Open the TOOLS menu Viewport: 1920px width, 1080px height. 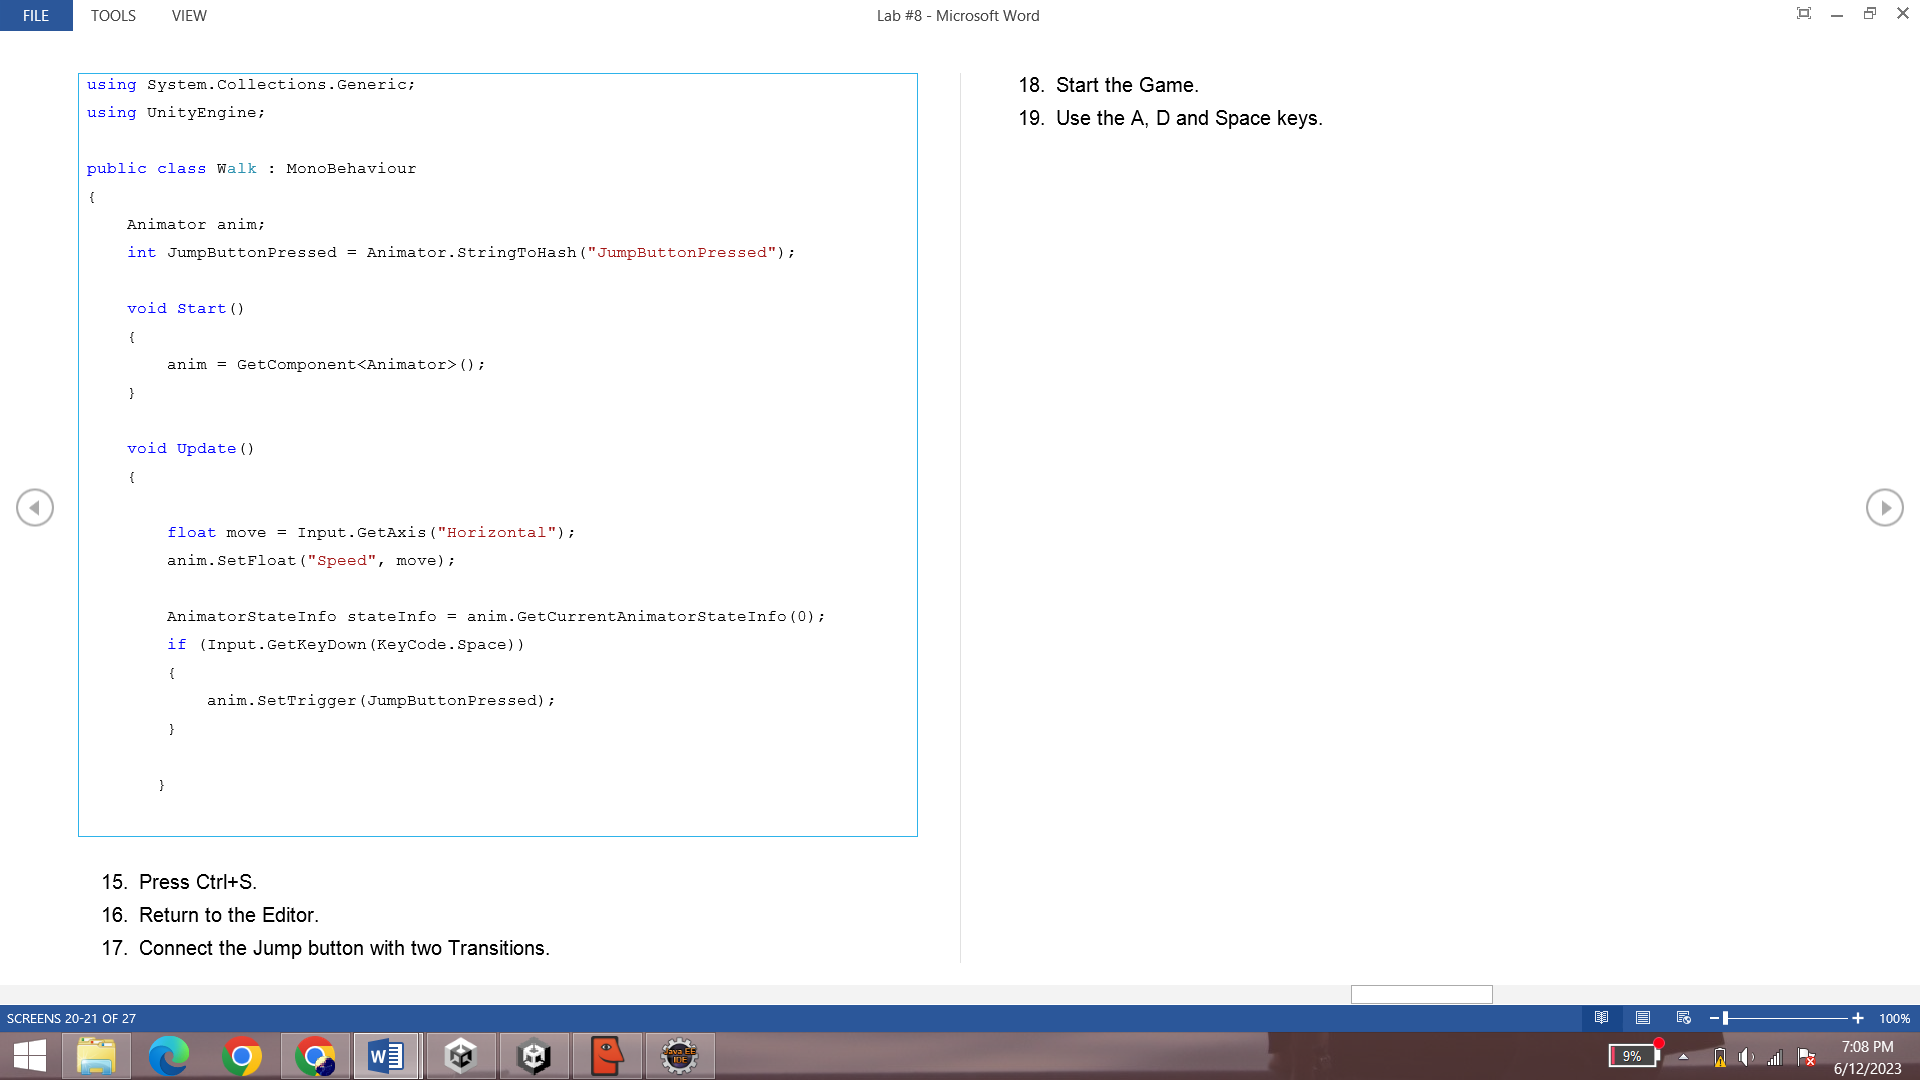tap(113, 15)
